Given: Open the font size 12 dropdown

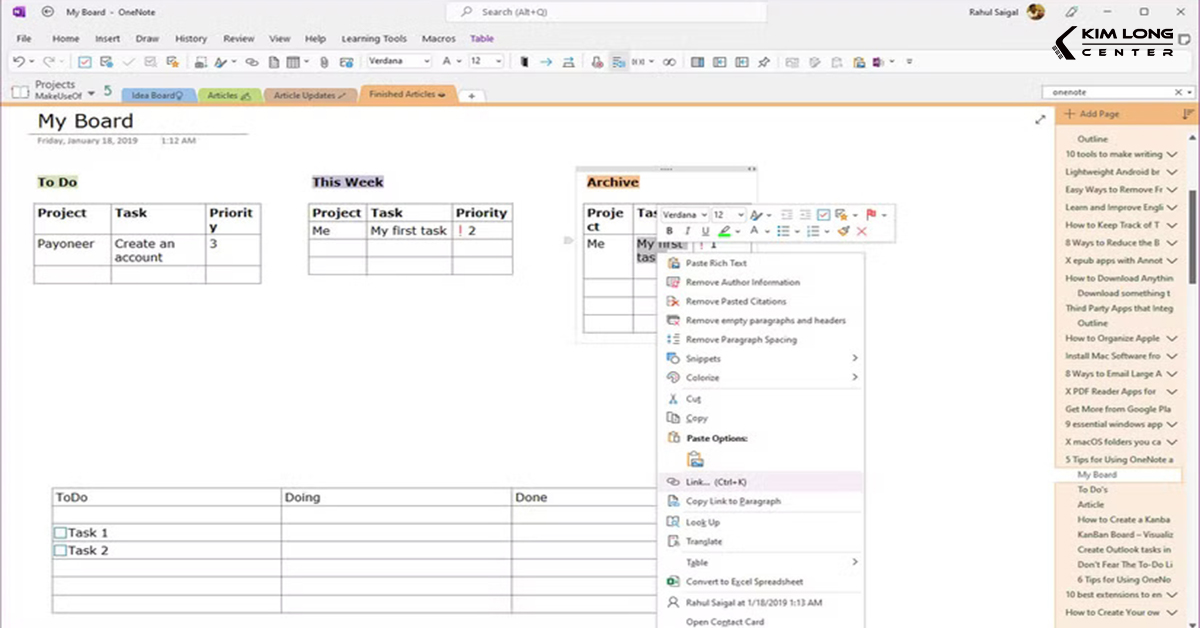Looking at the screenshot, I should point(730,214).
